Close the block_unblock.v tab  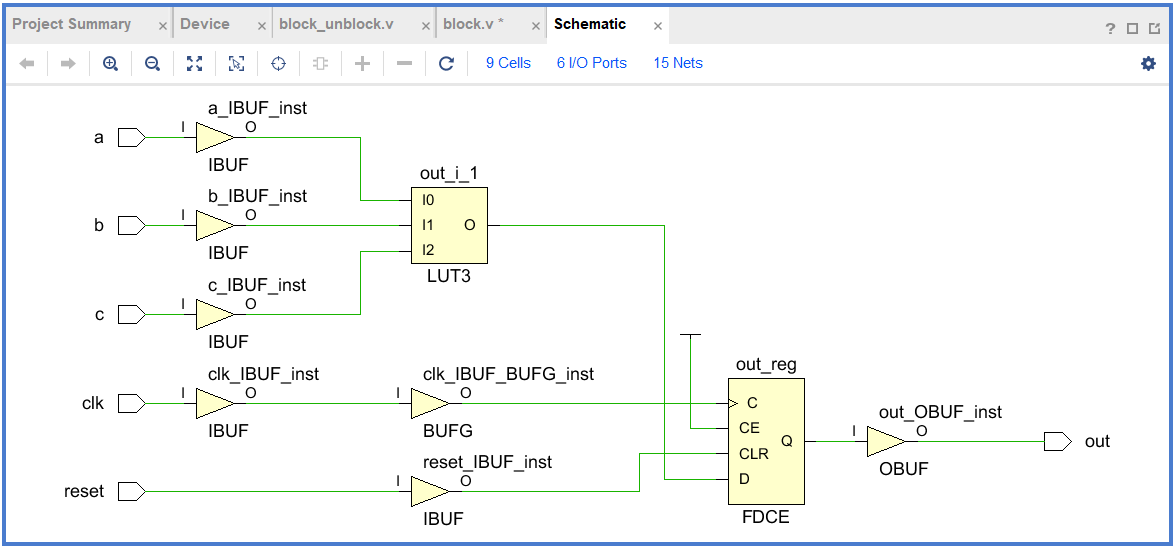(425, 25)
